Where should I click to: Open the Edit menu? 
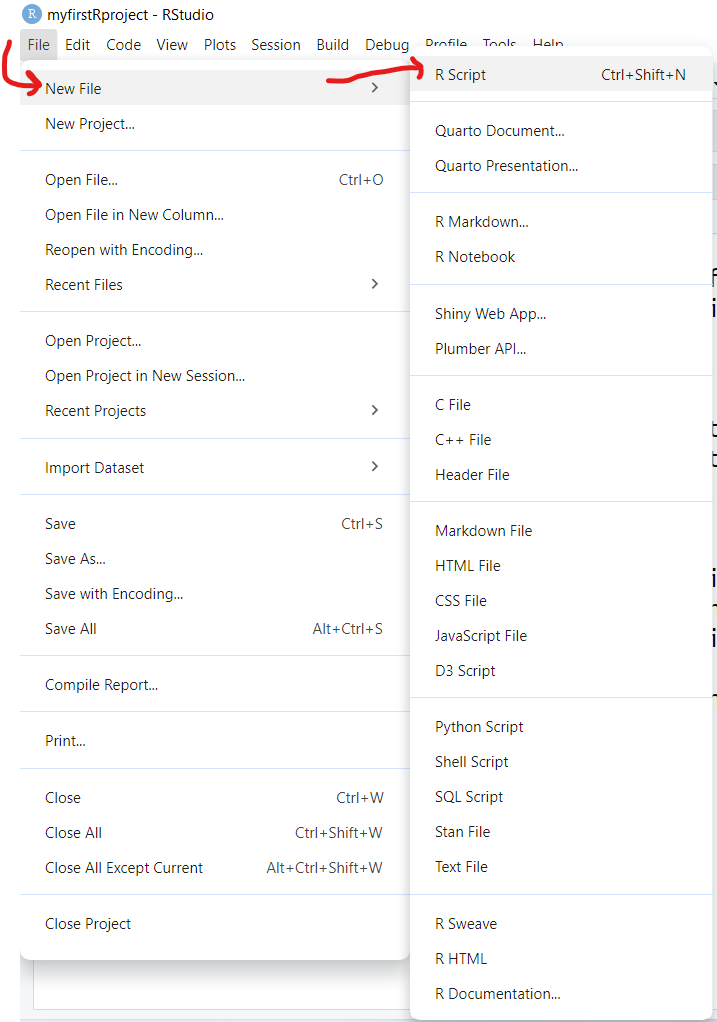pyautogui.click(x=78, y=45)
